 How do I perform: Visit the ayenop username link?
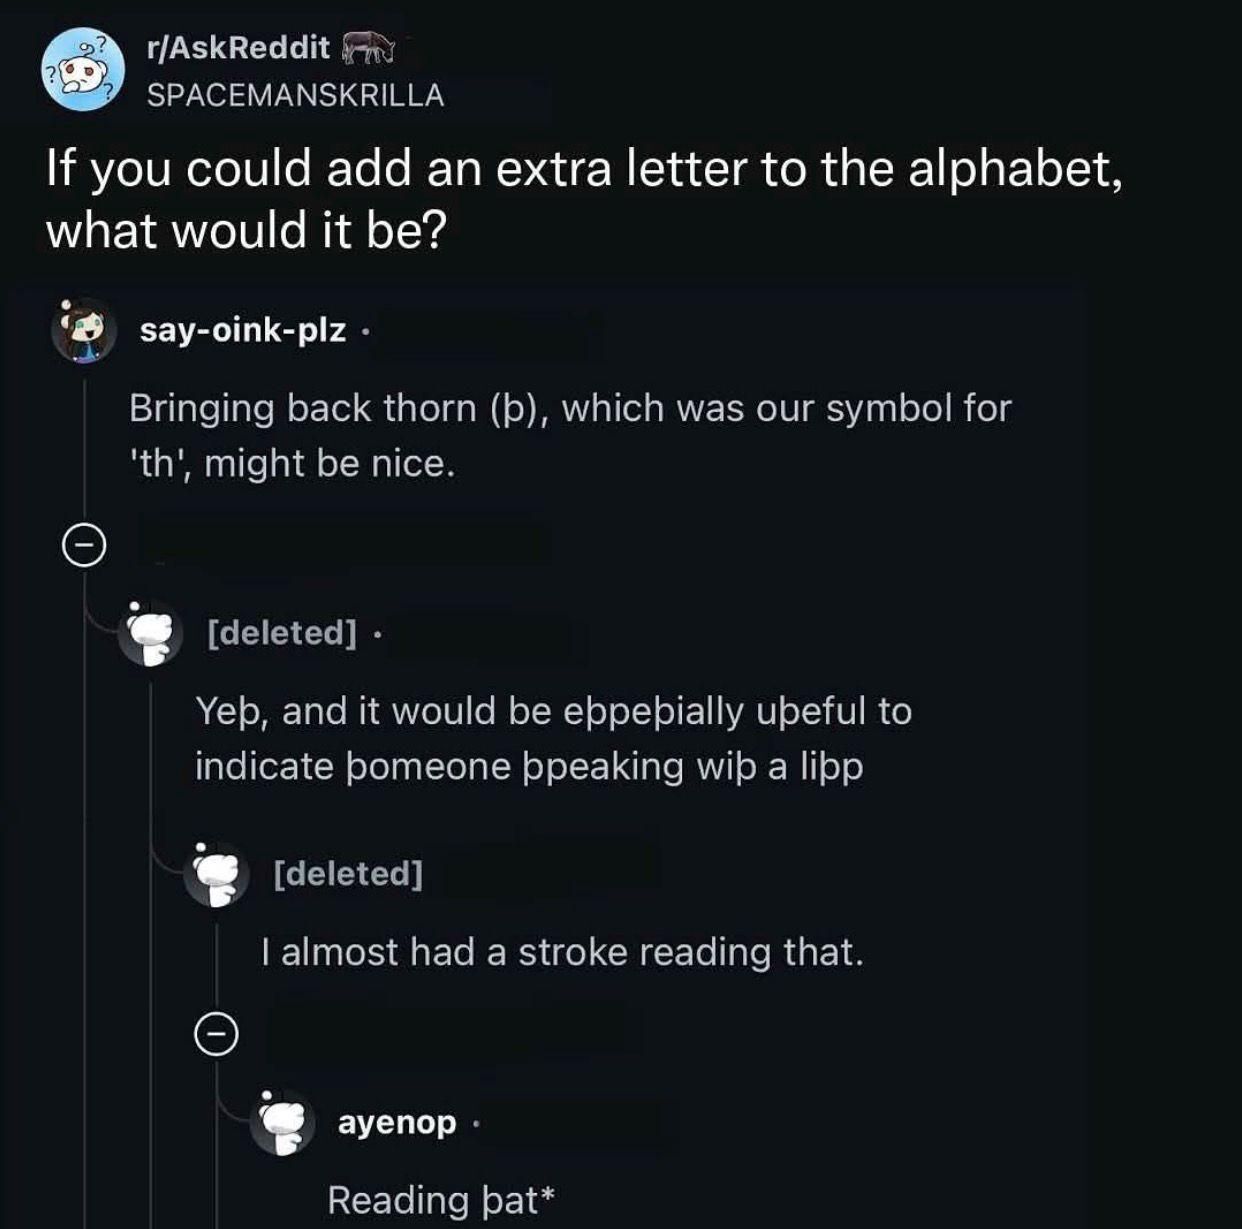point(397,1122)
